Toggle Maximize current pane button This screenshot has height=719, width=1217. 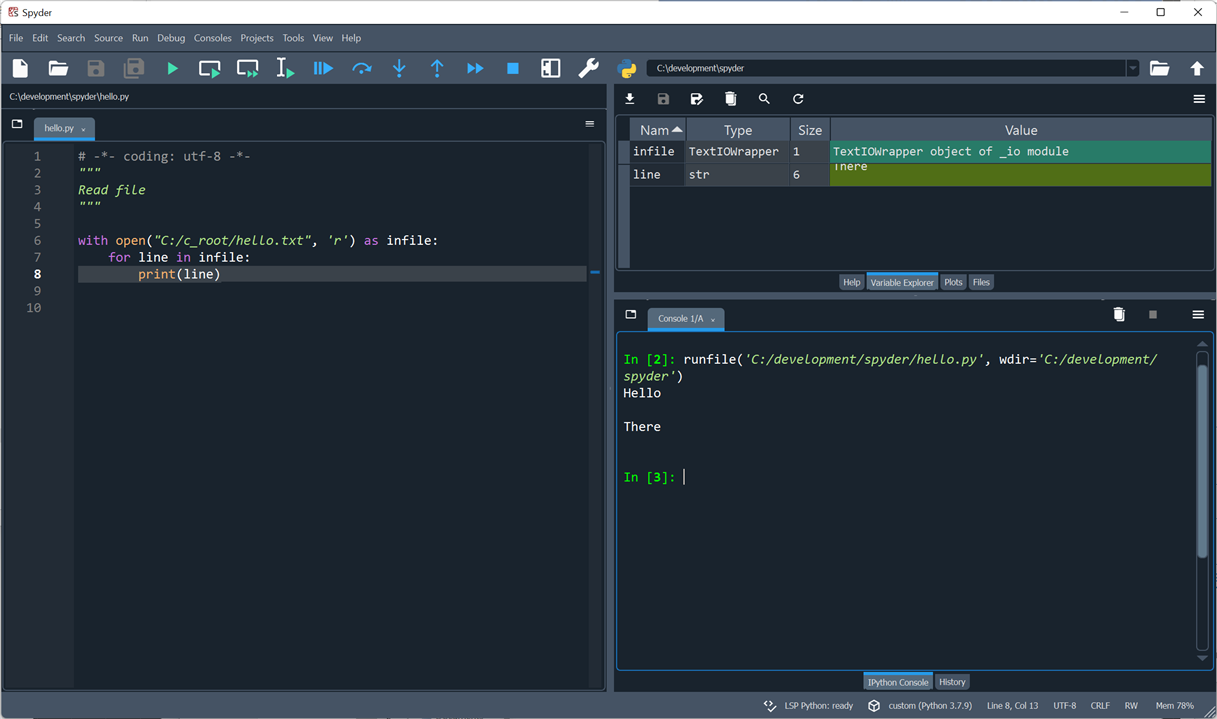550,69
